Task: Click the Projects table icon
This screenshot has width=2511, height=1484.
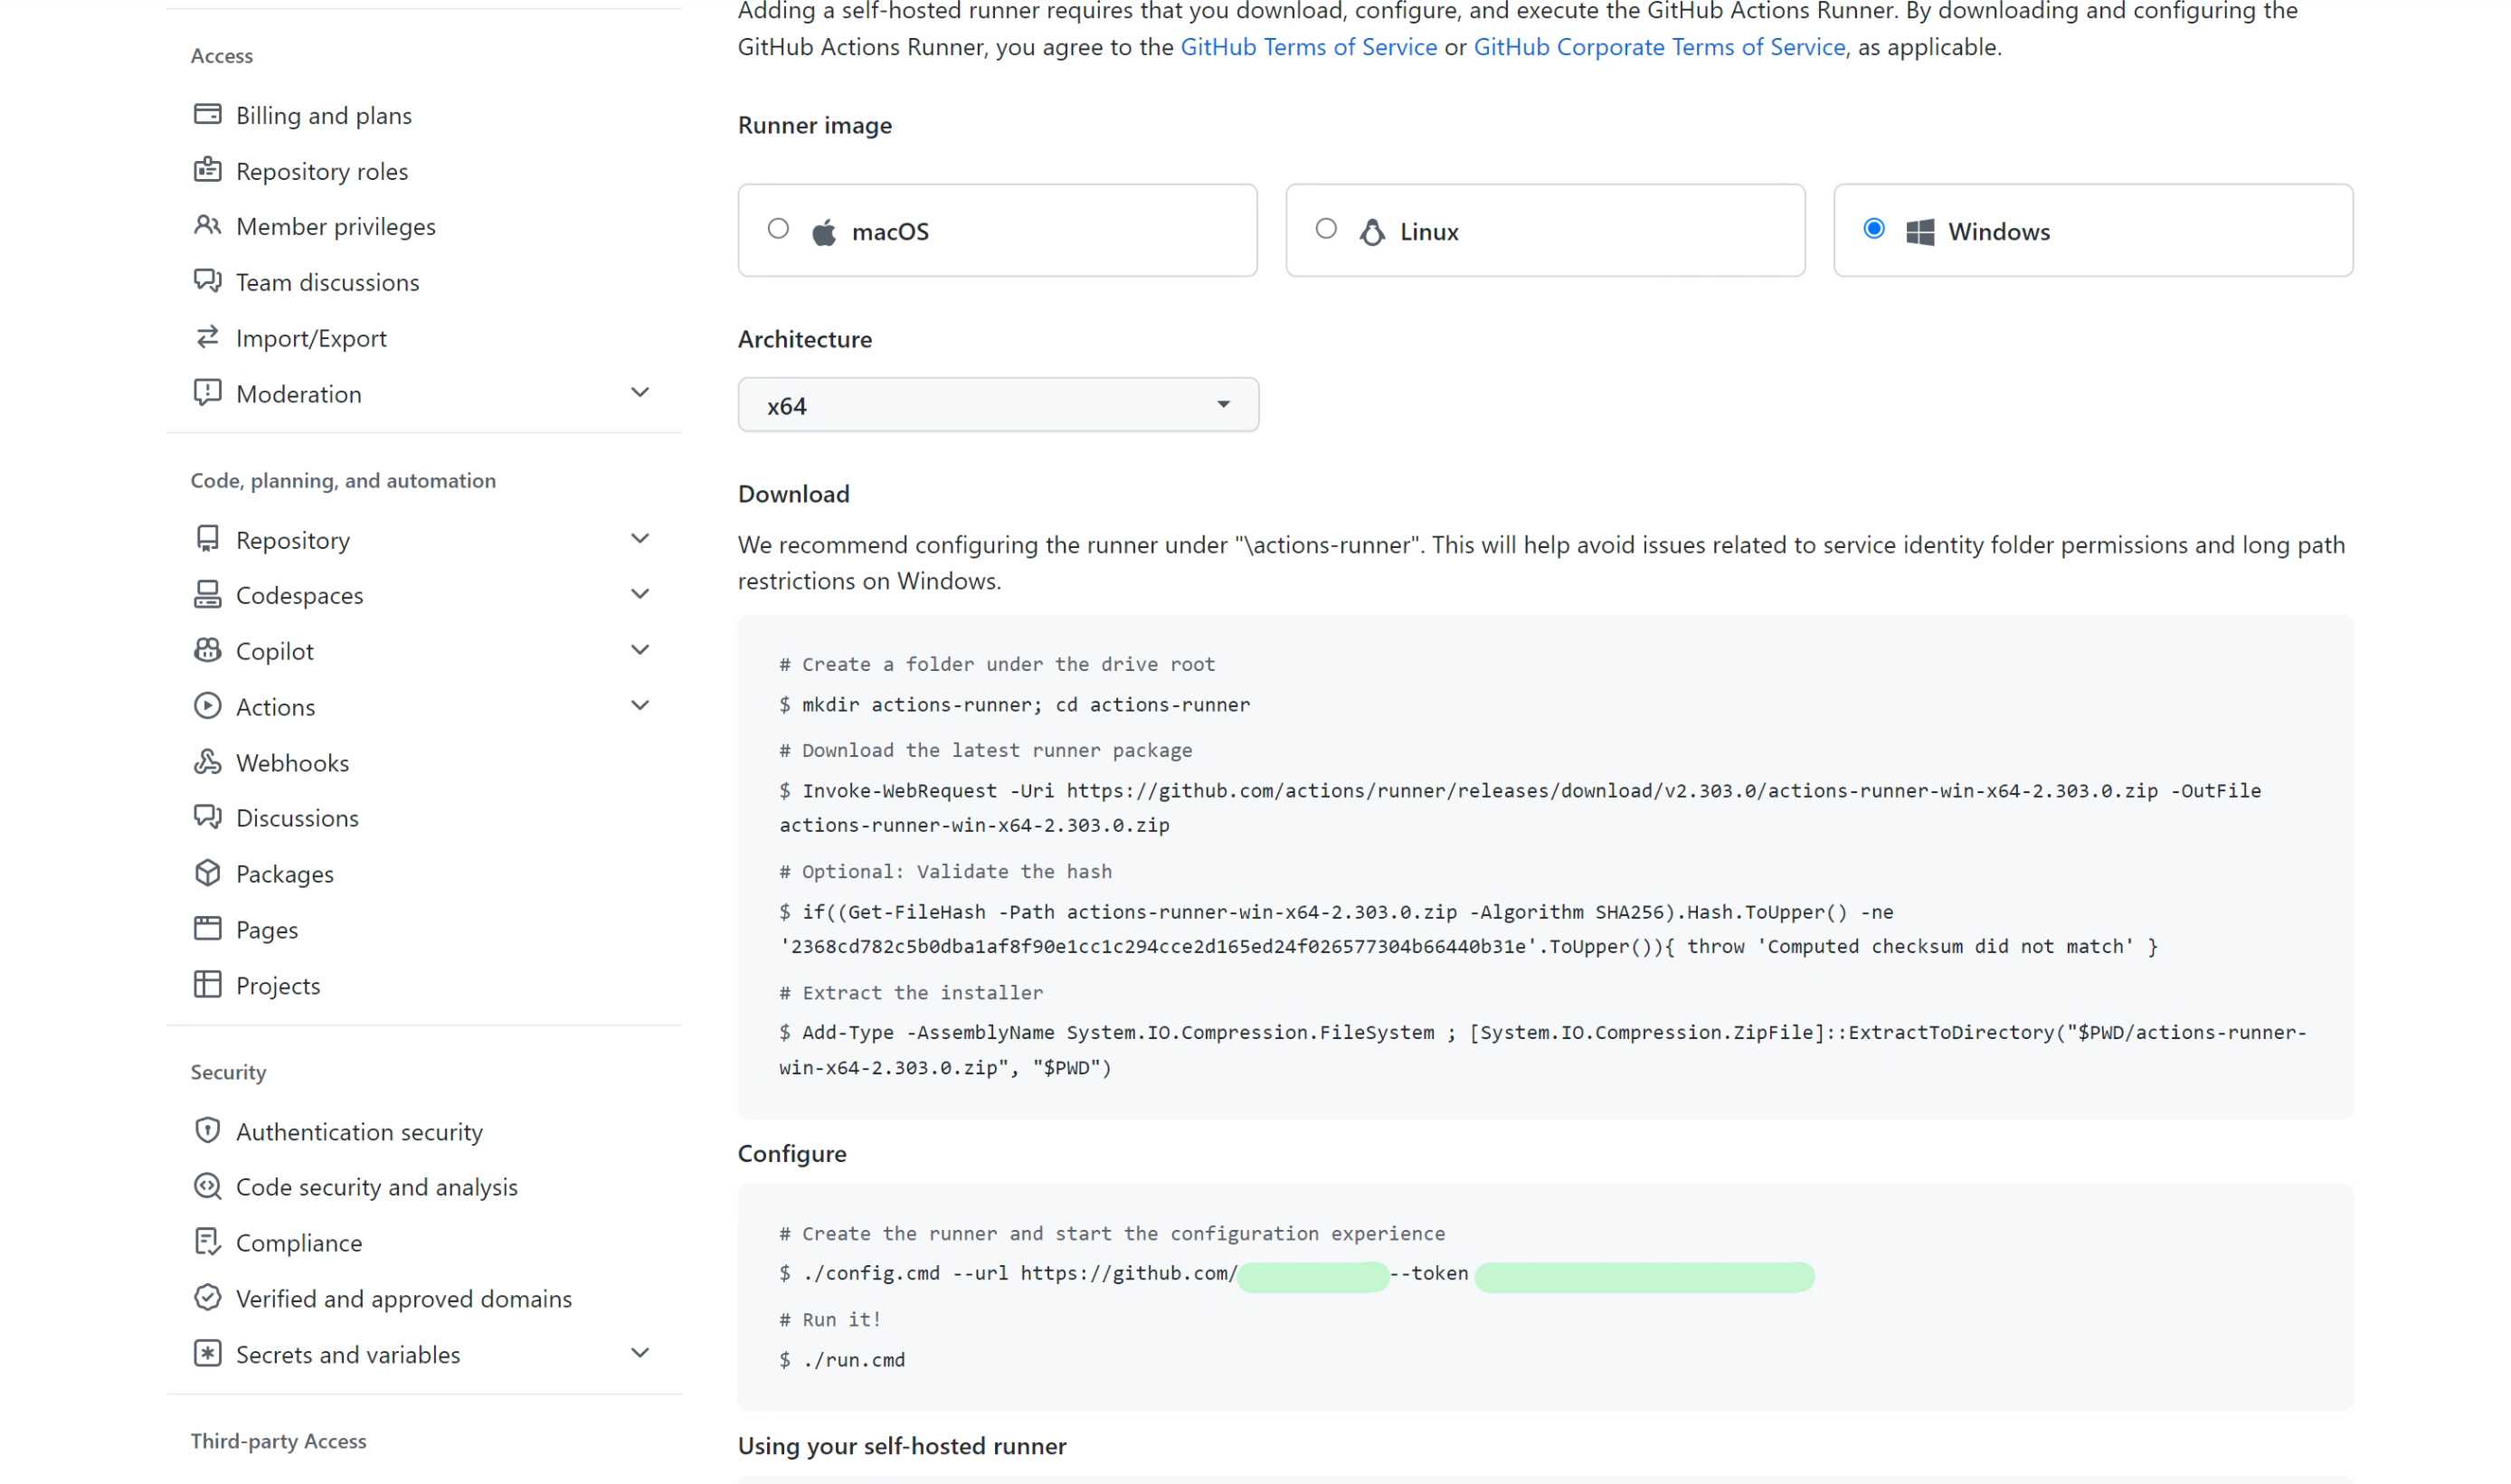Action: 207,985
